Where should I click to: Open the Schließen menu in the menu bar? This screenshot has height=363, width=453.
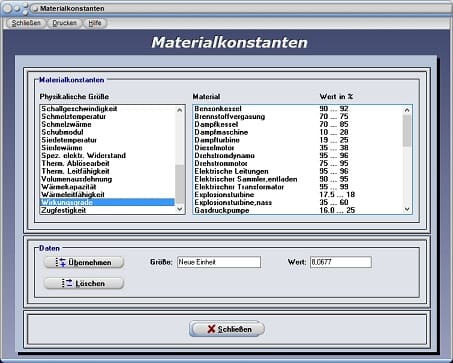tap(26, 23)
